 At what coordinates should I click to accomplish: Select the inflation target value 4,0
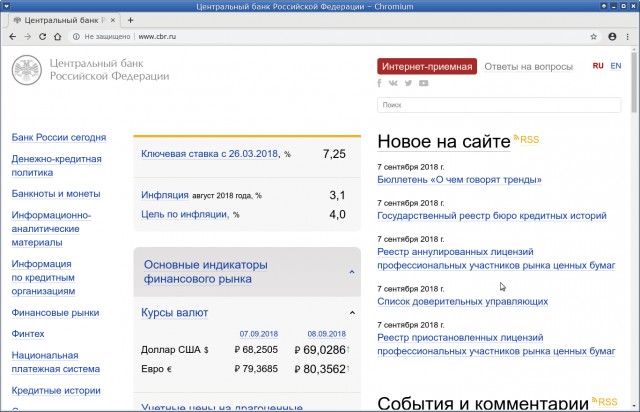tap(338, 214)
